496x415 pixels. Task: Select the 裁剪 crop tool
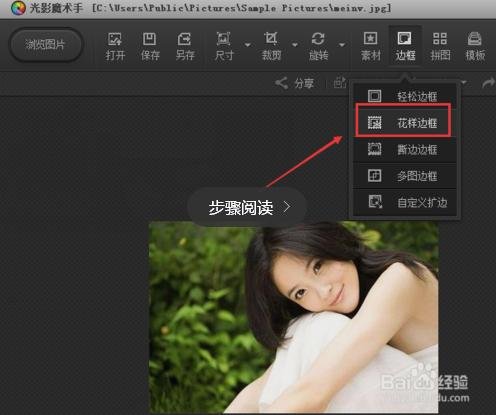(x=271, y=46)
